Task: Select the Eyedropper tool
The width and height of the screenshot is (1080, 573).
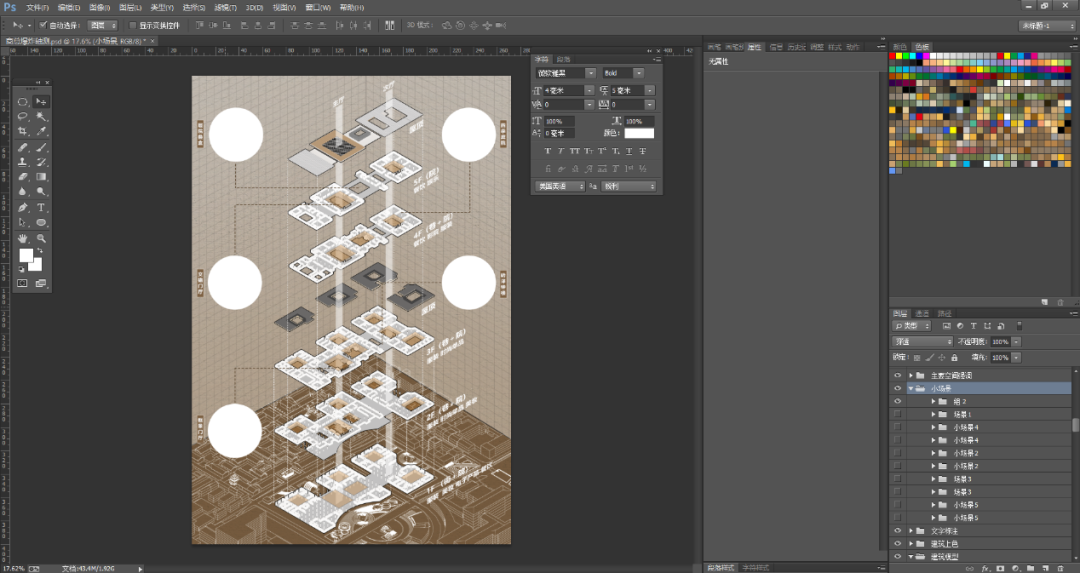Action: pyautogui.click(x=41, y=131)
